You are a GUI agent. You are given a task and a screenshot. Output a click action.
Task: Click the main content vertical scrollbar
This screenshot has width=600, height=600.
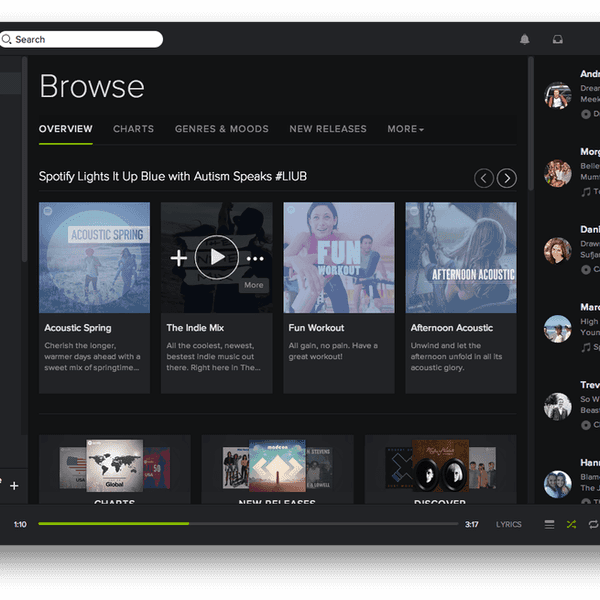[531, 123]
